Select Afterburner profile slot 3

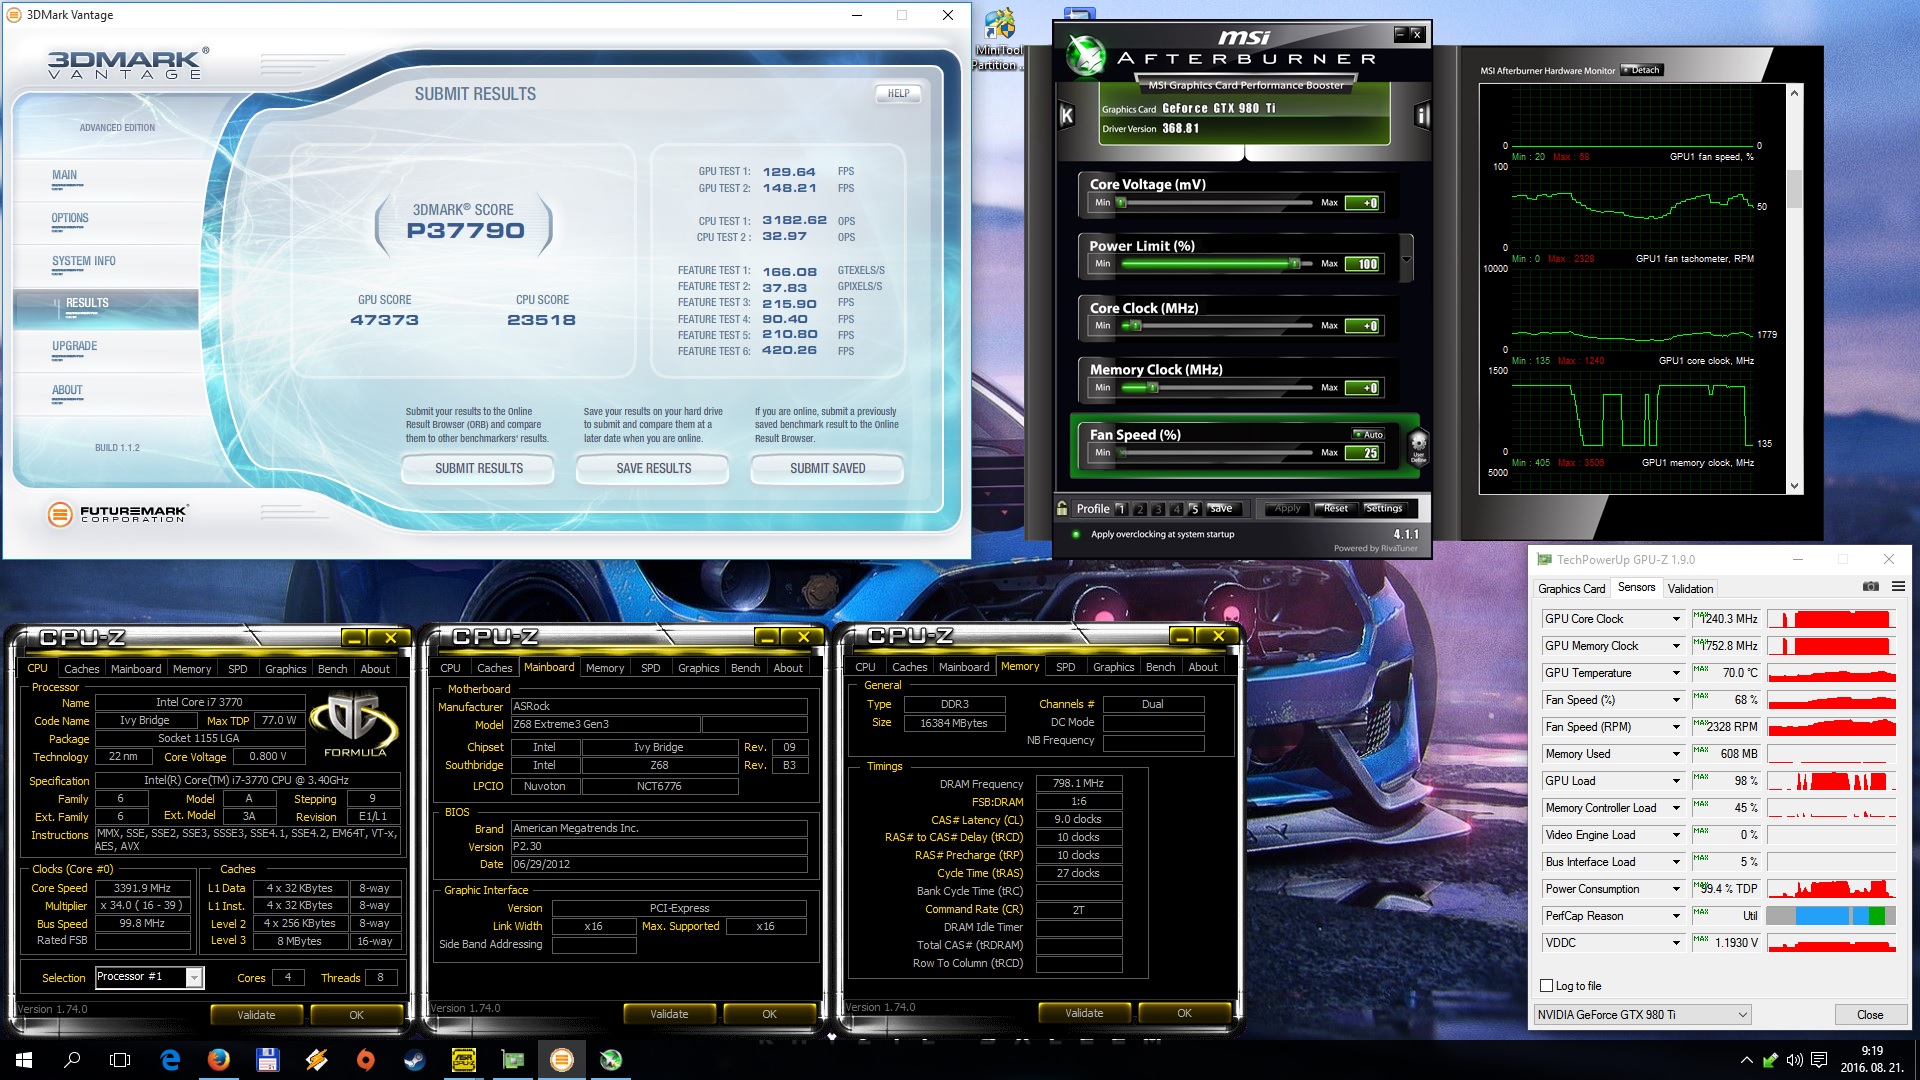pos(1158,508)
